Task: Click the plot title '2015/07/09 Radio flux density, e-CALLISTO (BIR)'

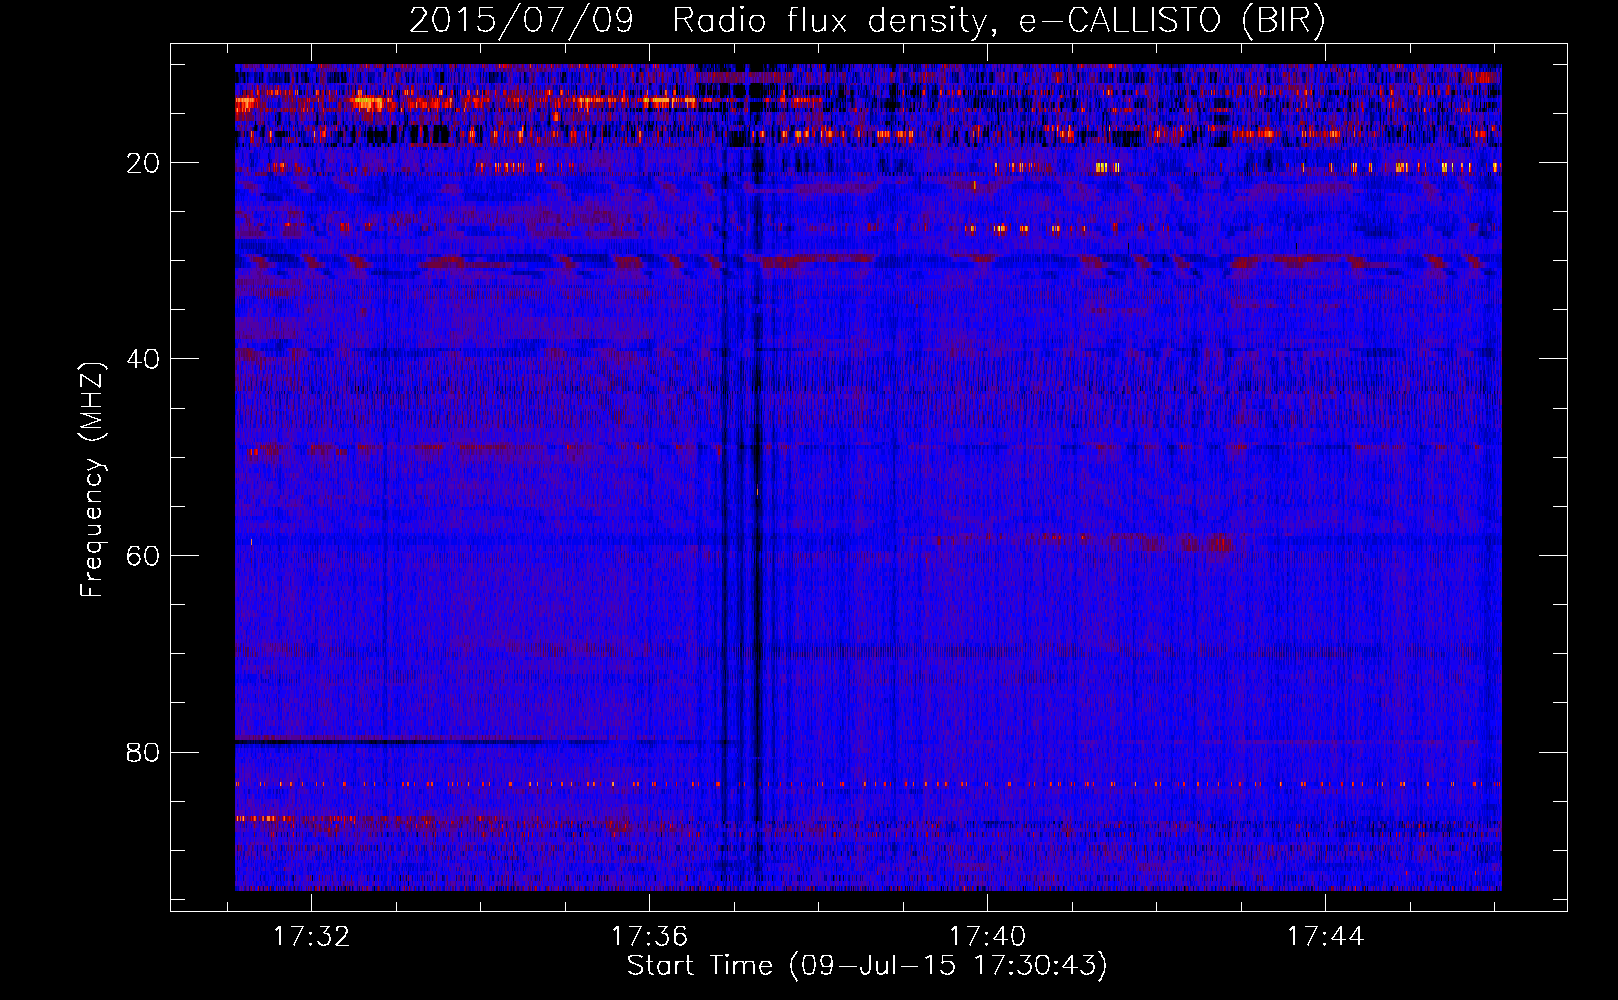Action: [x=867, y=21]
